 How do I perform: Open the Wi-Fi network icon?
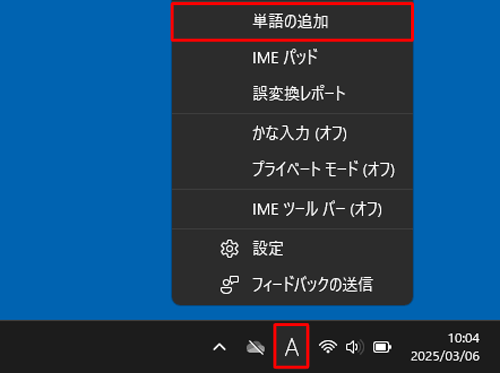coord(328,347)
